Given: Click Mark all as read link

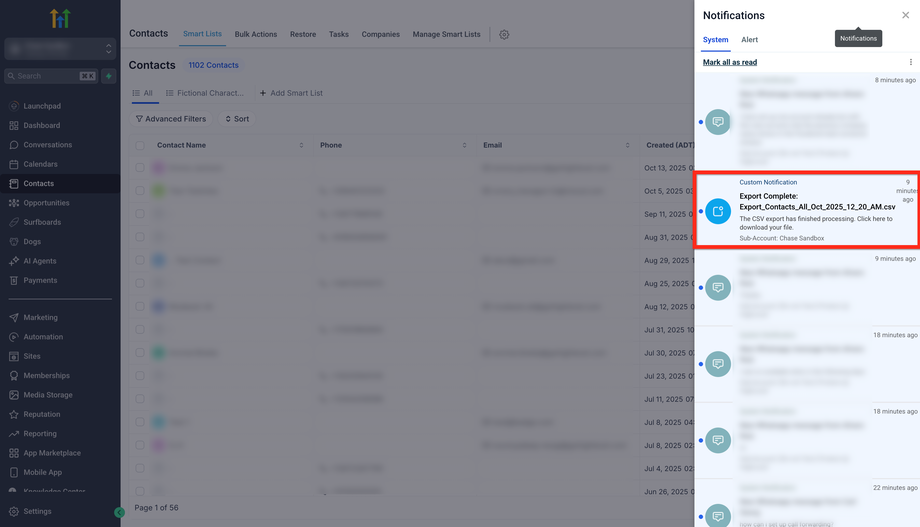Looking at the screenshot, I should pyautogui.click(x=730, y=62).
